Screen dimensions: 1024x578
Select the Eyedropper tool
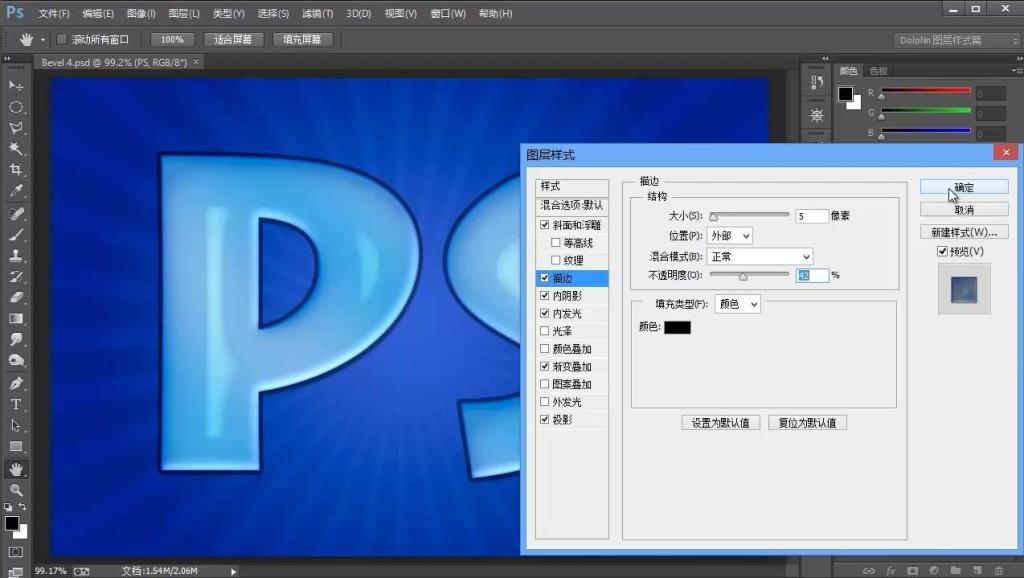[16, 191]
